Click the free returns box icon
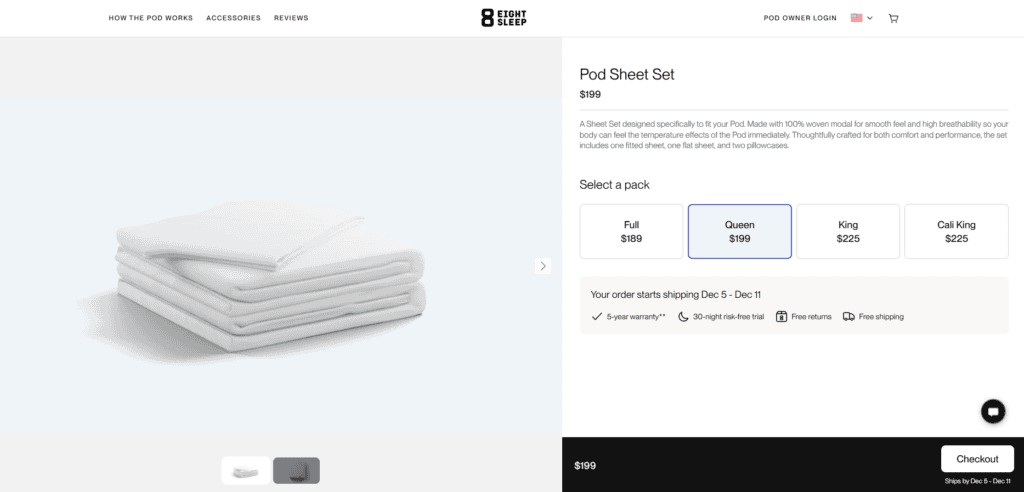 (x=781, y=316)
